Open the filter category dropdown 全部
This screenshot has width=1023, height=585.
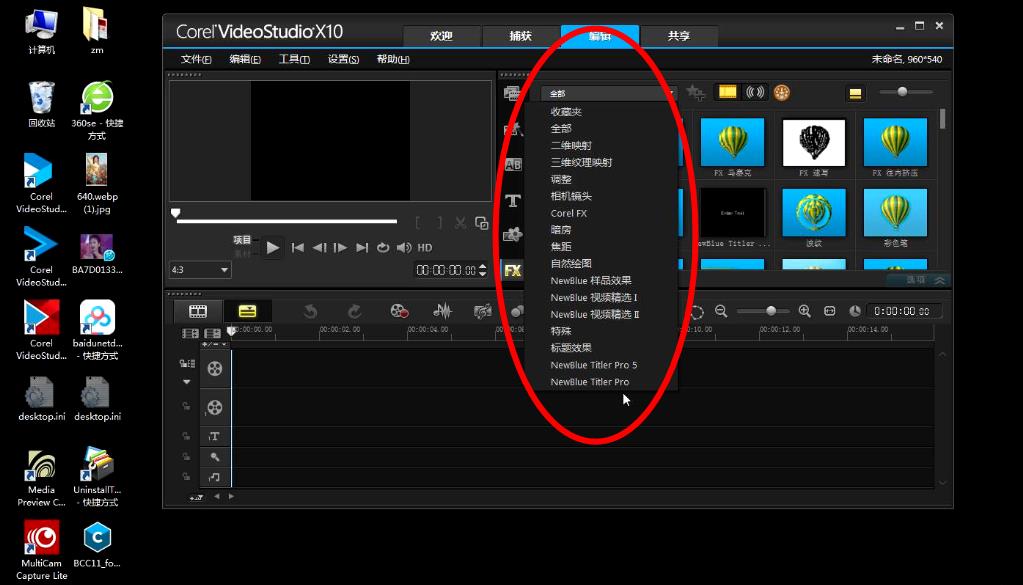pyautogui.click(x=608, y=93)
